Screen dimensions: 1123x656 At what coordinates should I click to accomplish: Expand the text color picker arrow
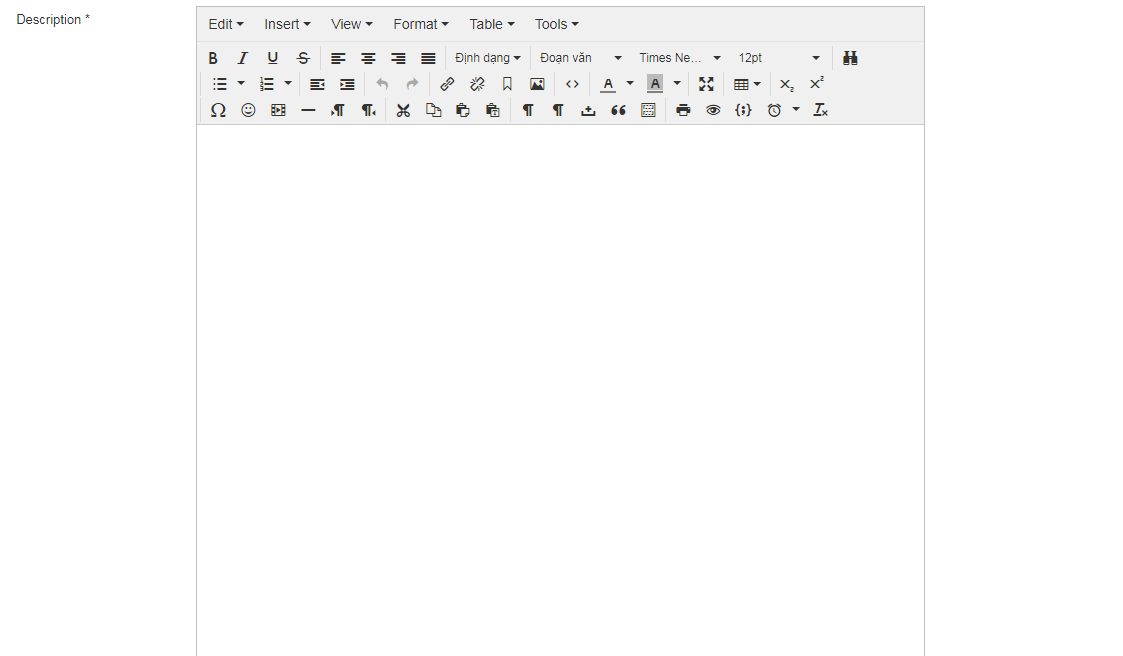630,84
